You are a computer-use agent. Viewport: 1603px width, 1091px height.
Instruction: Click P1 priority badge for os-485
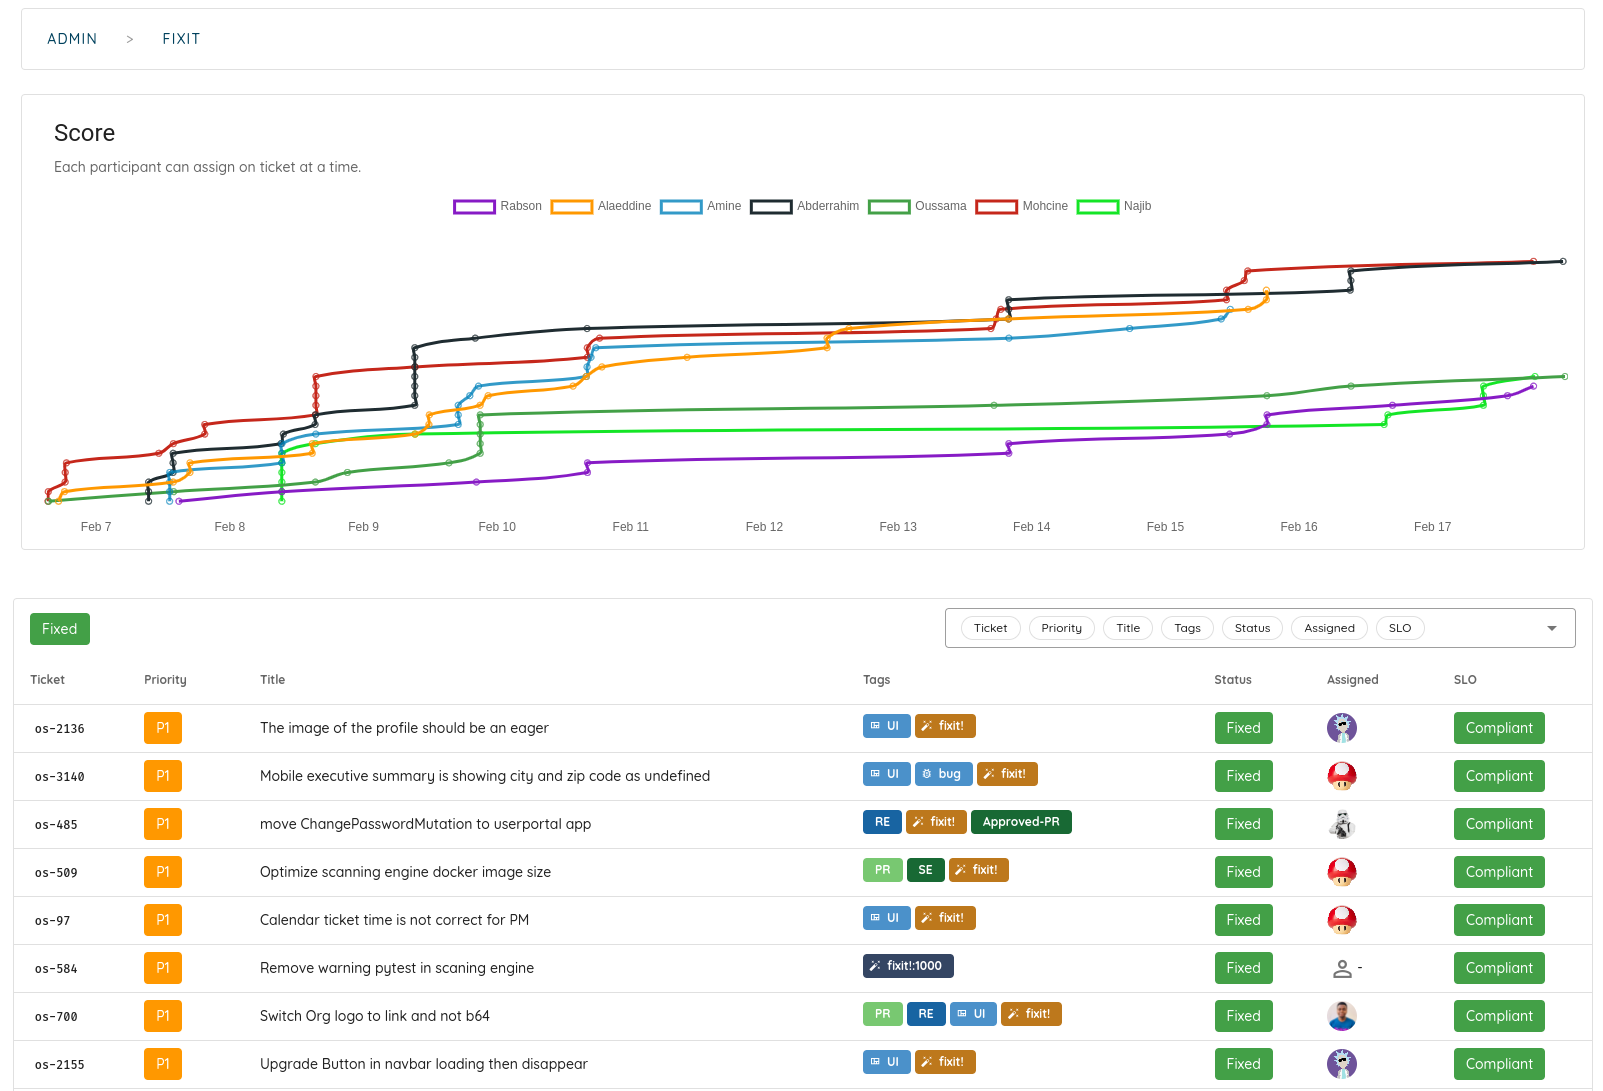163,824
